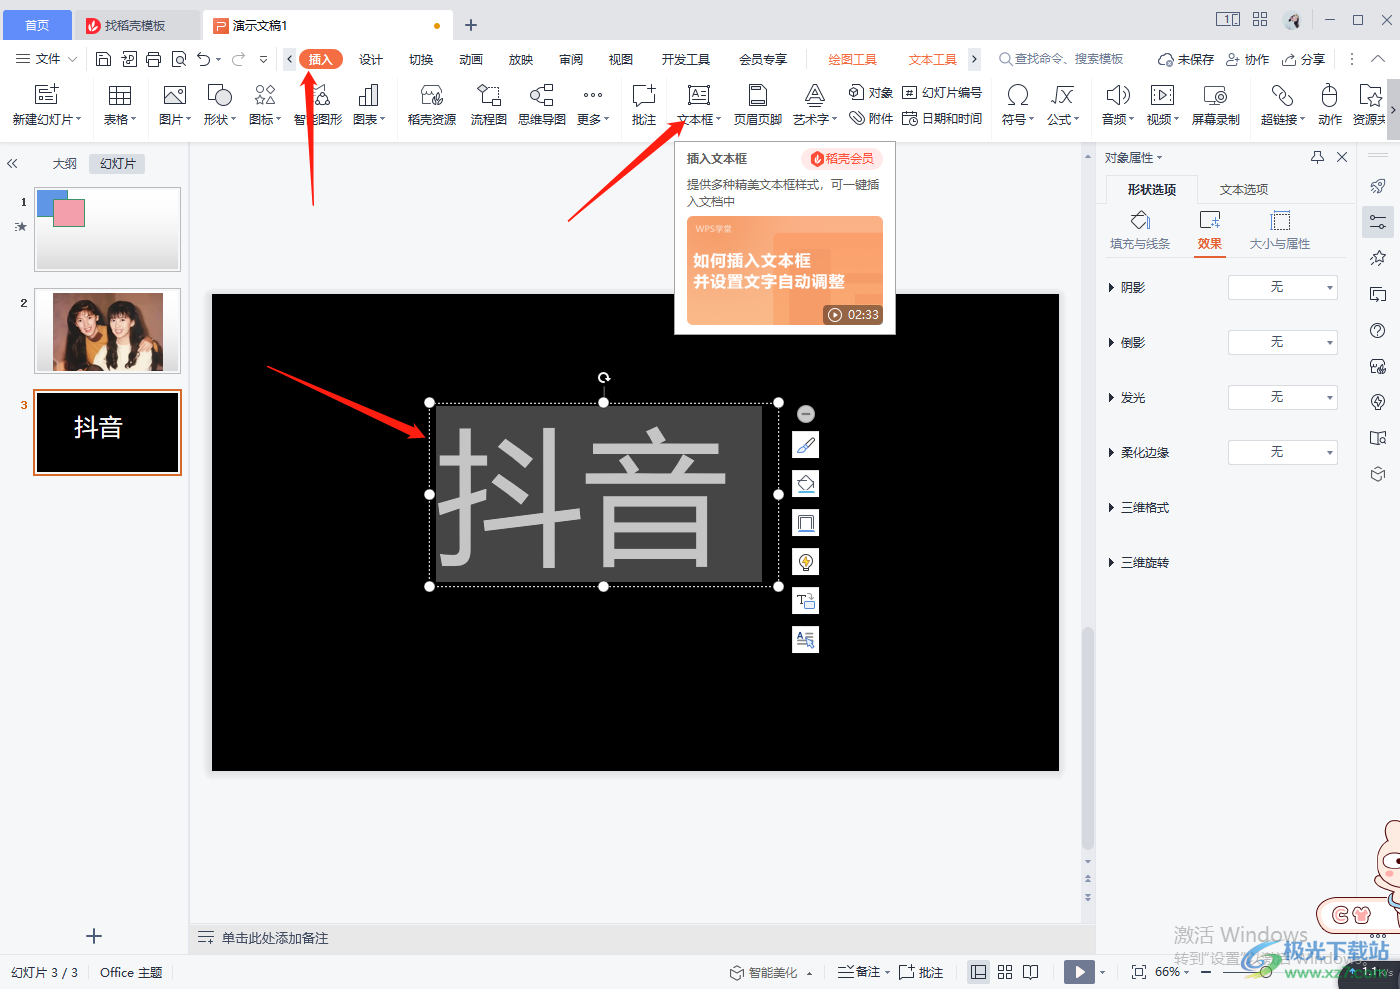Open the 倒影 reflection dropdown
This screenshot has width=1400, height=989.
point(1283,342)
